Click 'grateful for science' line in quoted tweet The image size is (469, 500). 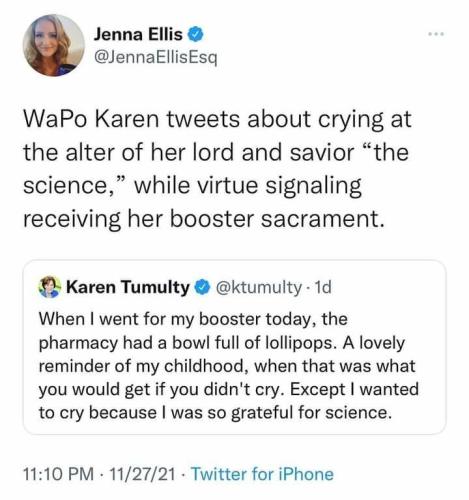coord(215,413)
